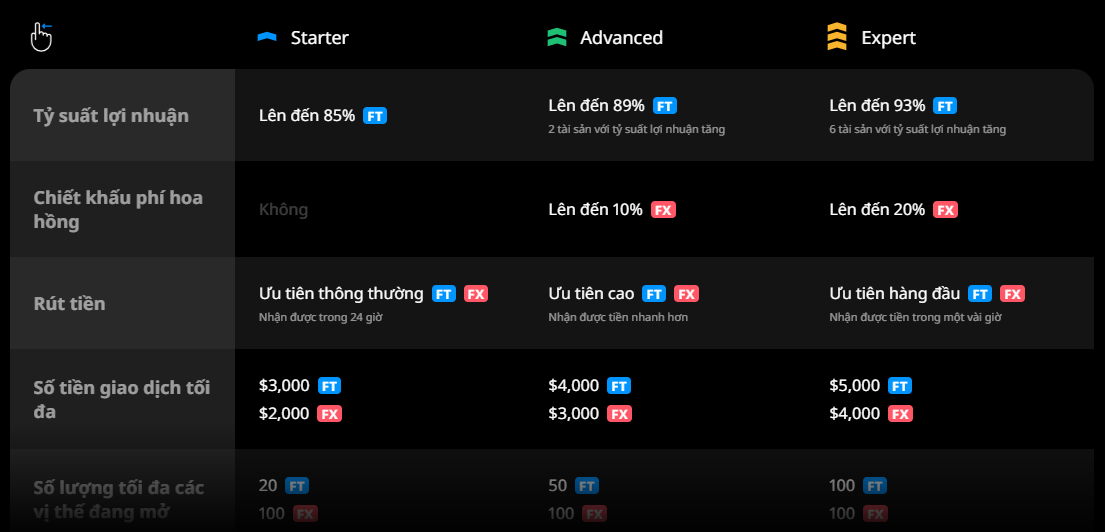
Task: Select the Starter column heading
Action: (319, 37)
